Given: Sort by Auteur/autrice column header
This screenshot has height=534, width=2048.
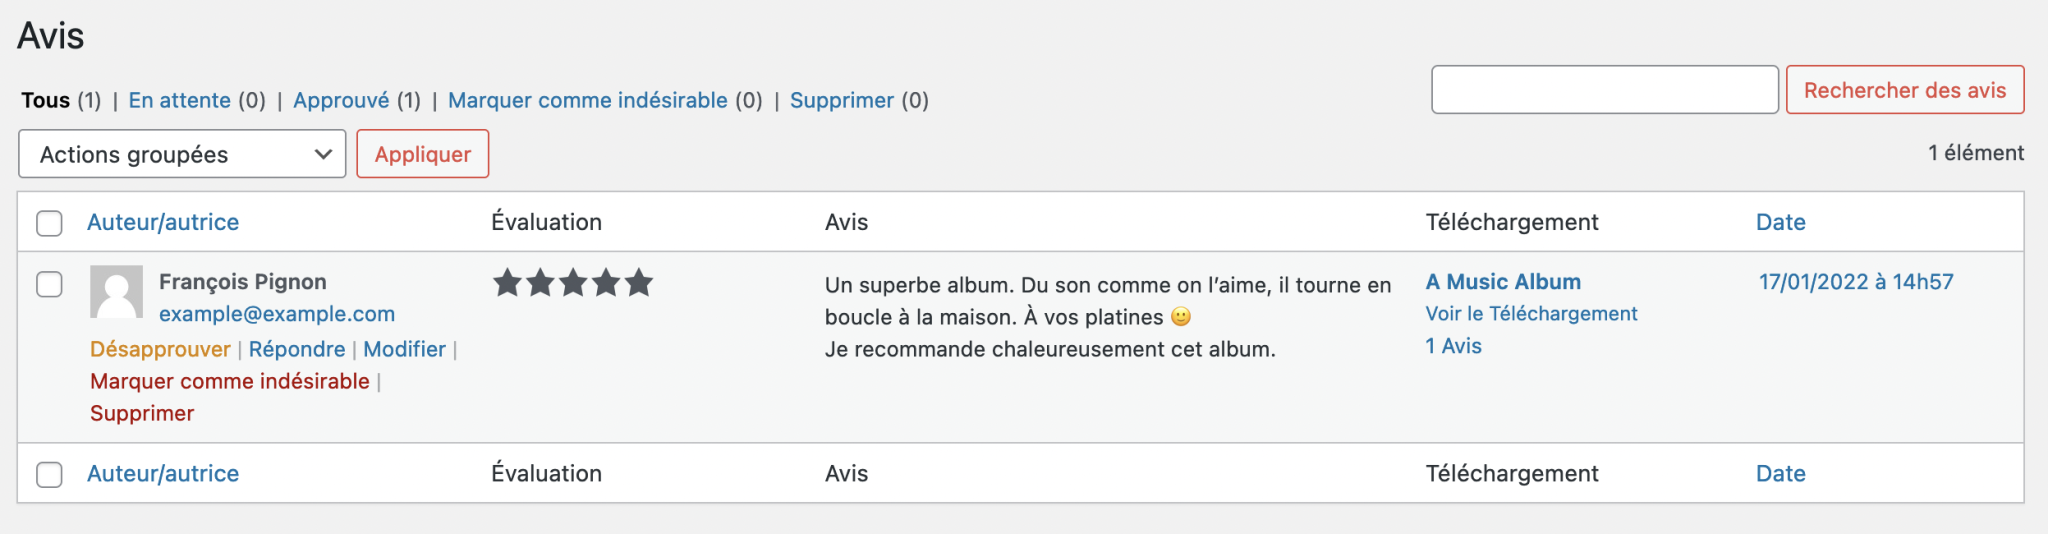Looking at the screenshot, I should click(x=163, y=222).
